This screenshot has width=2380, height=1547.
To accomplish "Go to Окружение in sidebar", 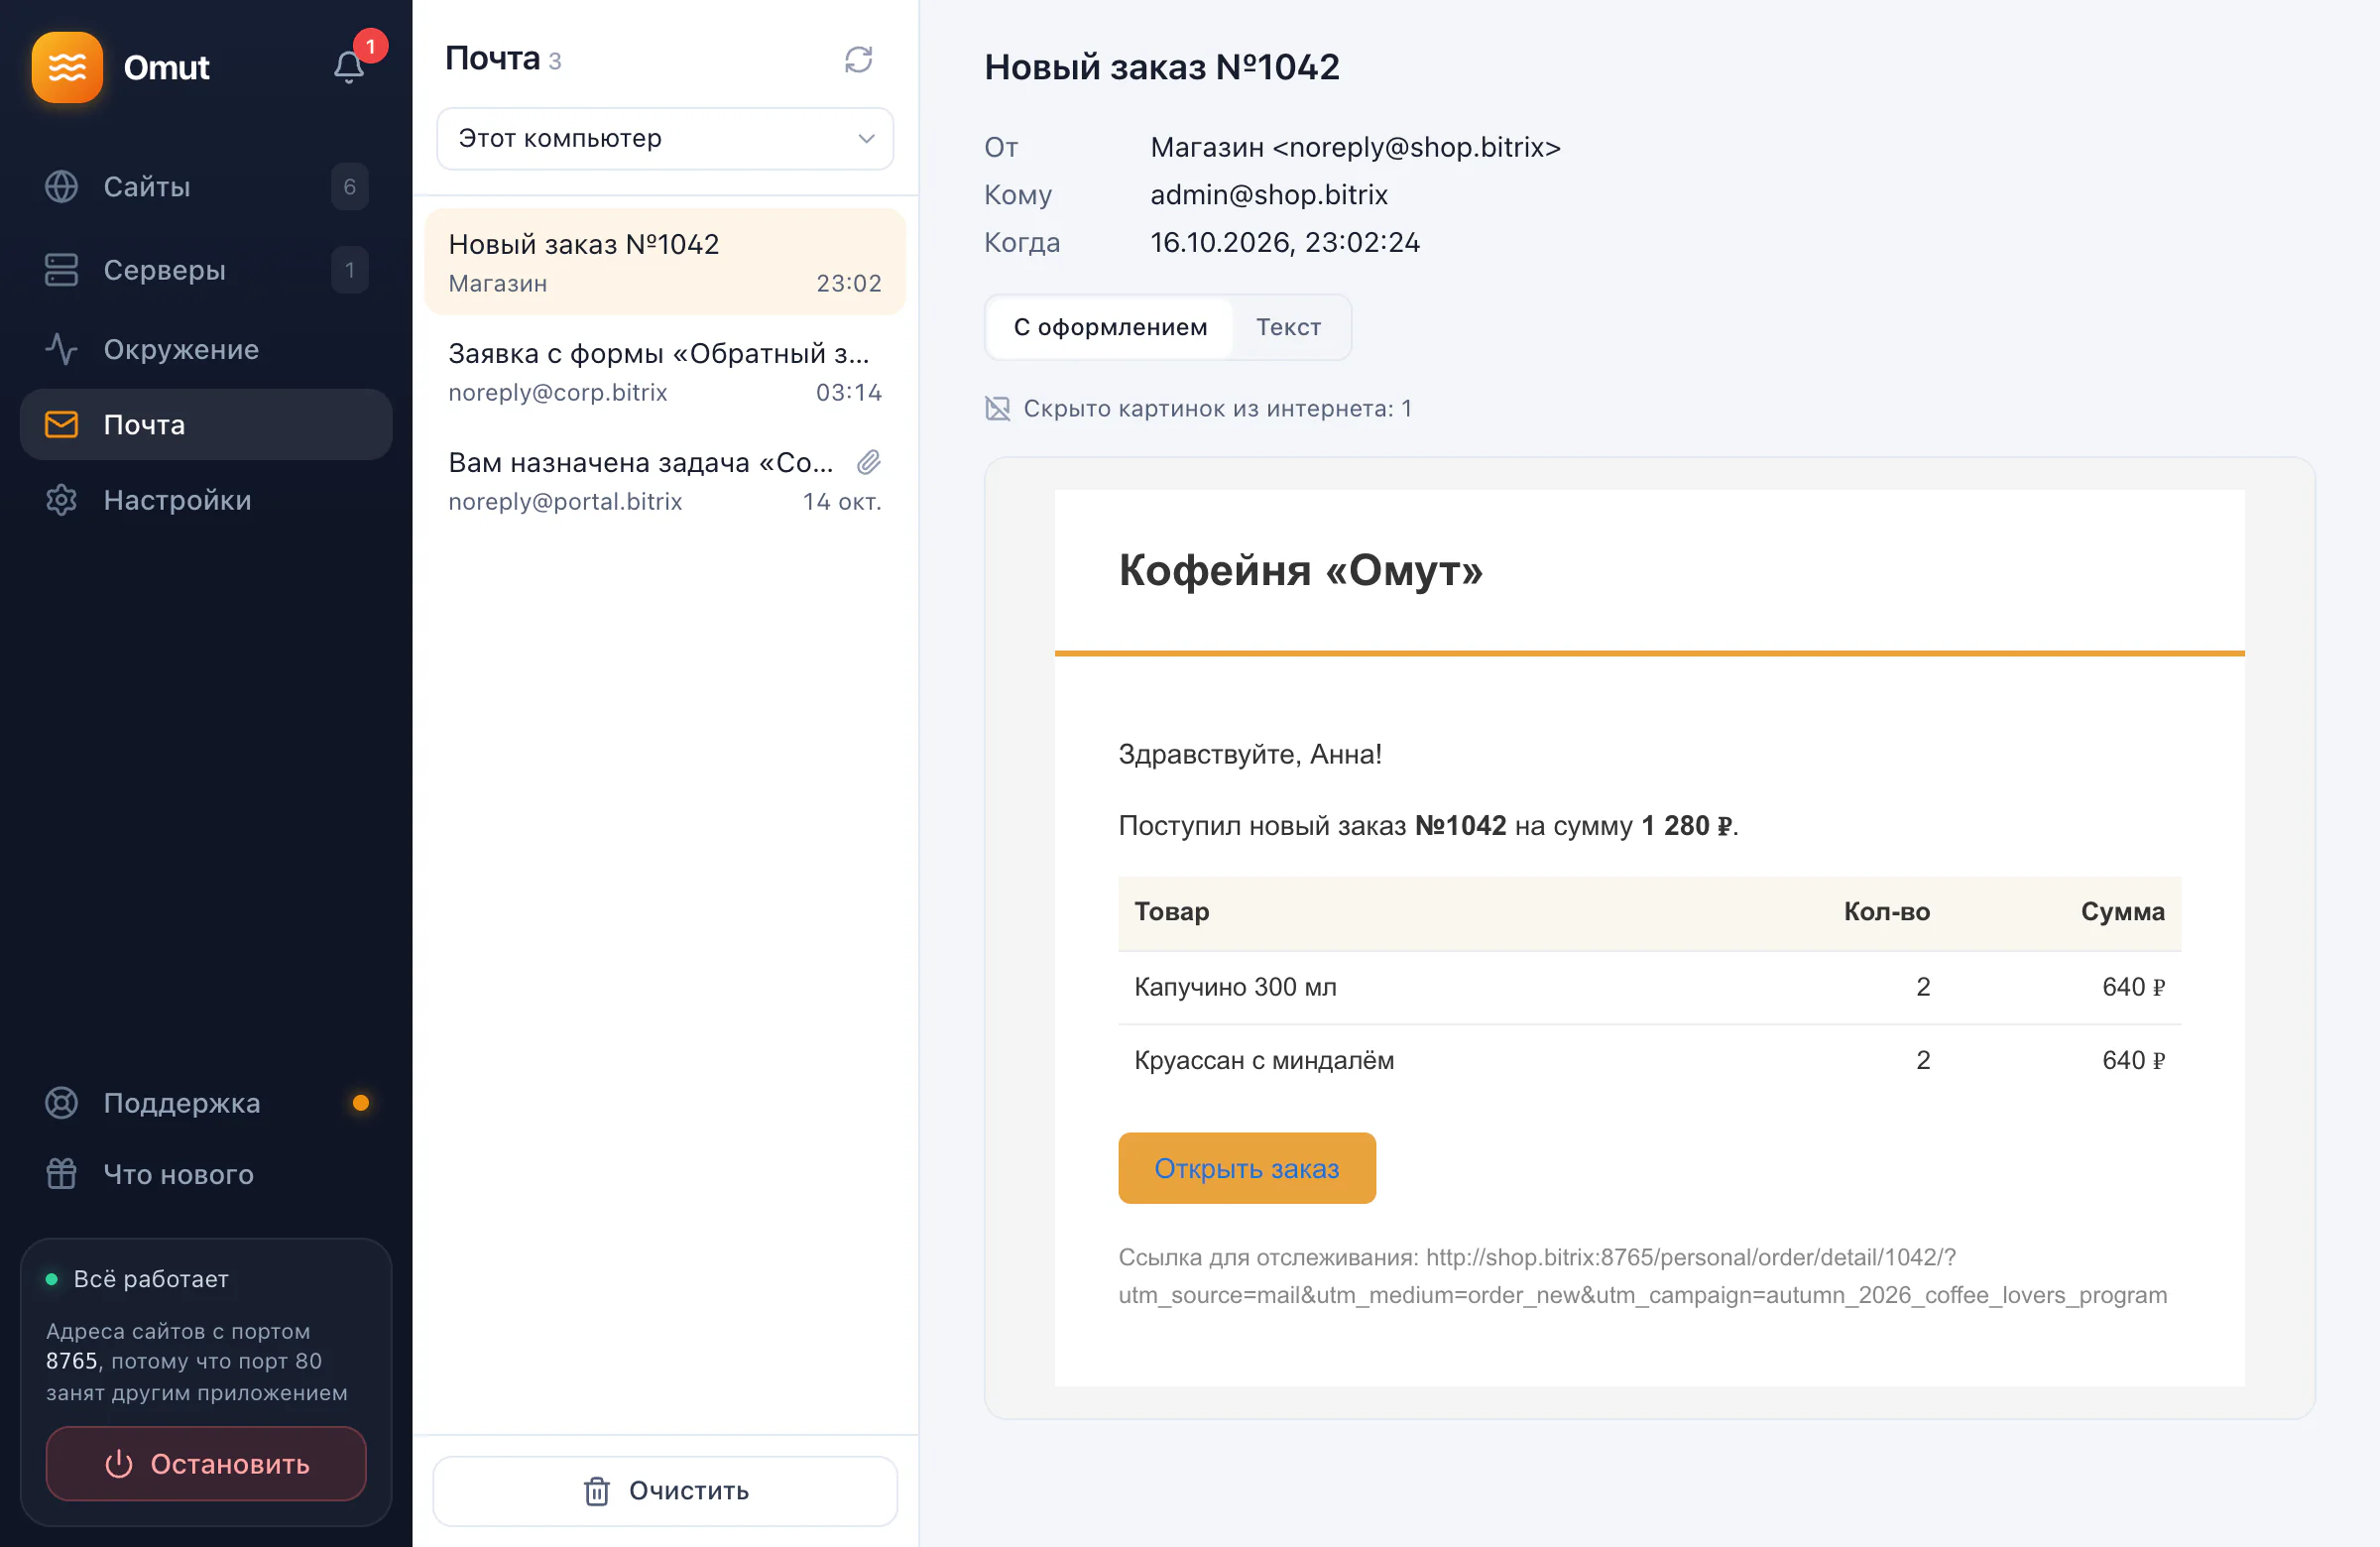I will pos(206,349).
